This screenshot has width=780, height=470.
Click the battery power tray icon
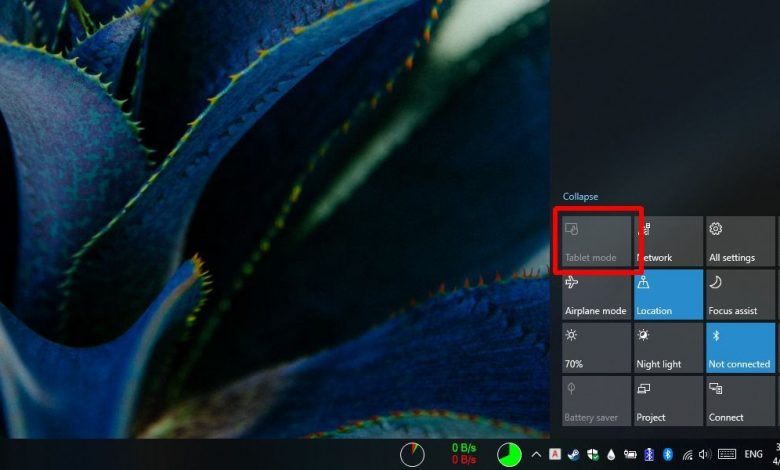(x=630, y=454)
